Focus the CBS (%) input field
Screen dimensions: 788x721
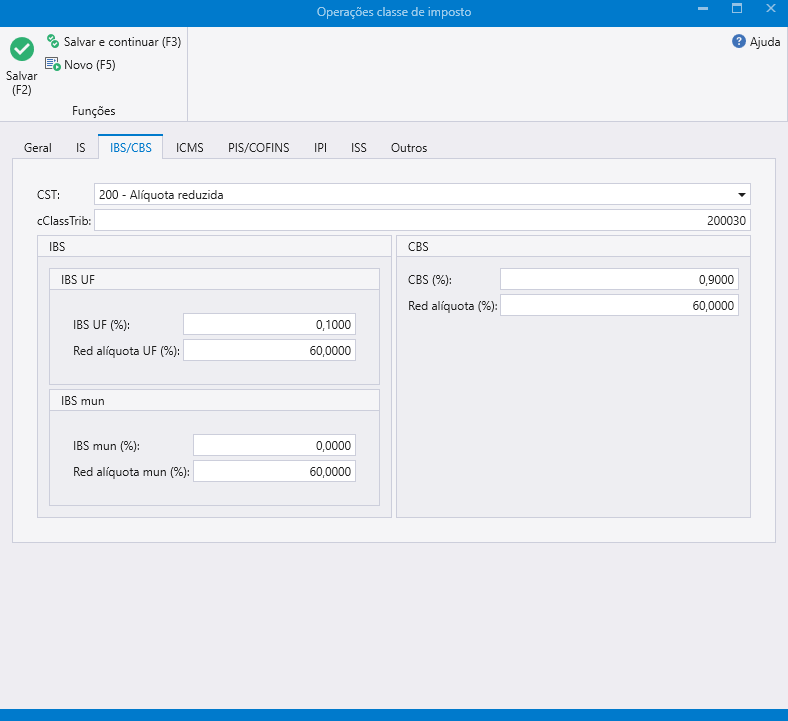pyautogui.click(x=619, y=280)
